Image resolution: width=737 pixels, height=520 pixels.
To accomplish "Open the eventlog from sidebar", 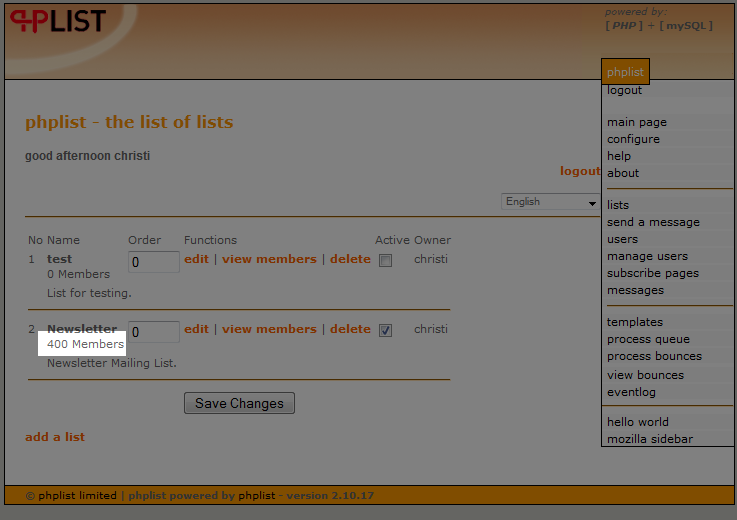I will click(x=633, y=392).
